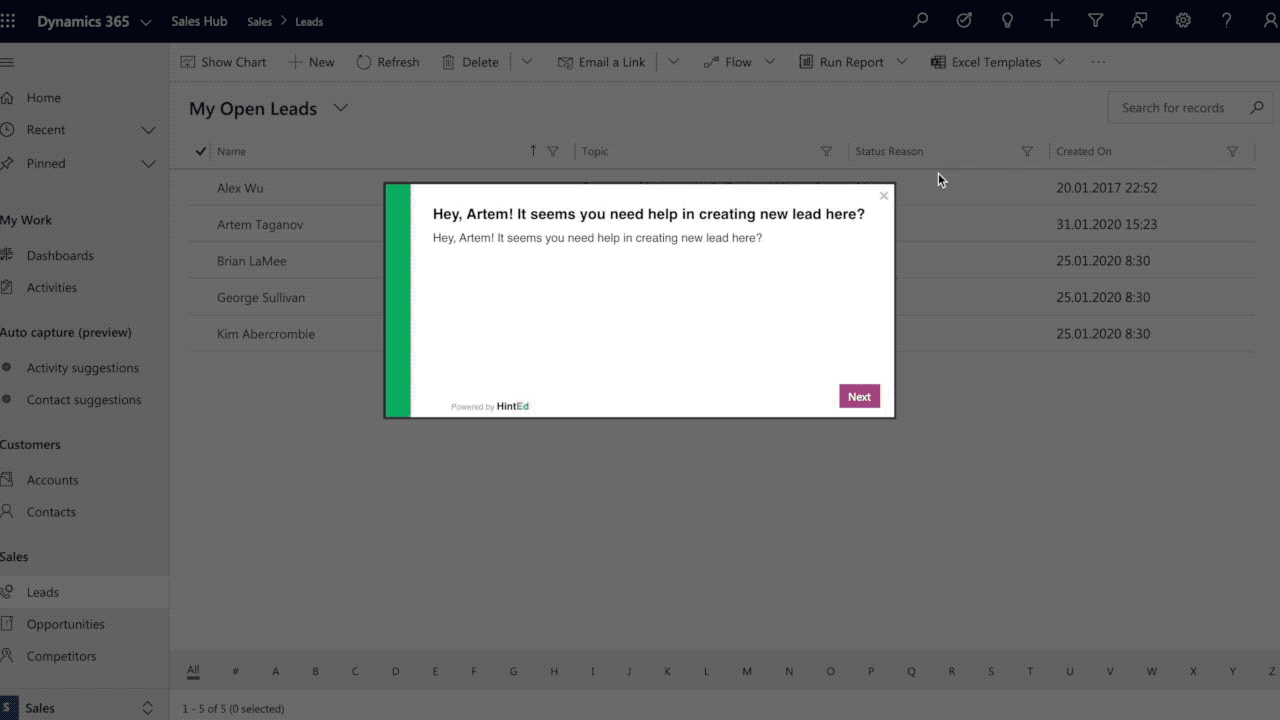Click the Show Chart toolbar button
This screenshot has width=1280, height=720.
point(223,62)
